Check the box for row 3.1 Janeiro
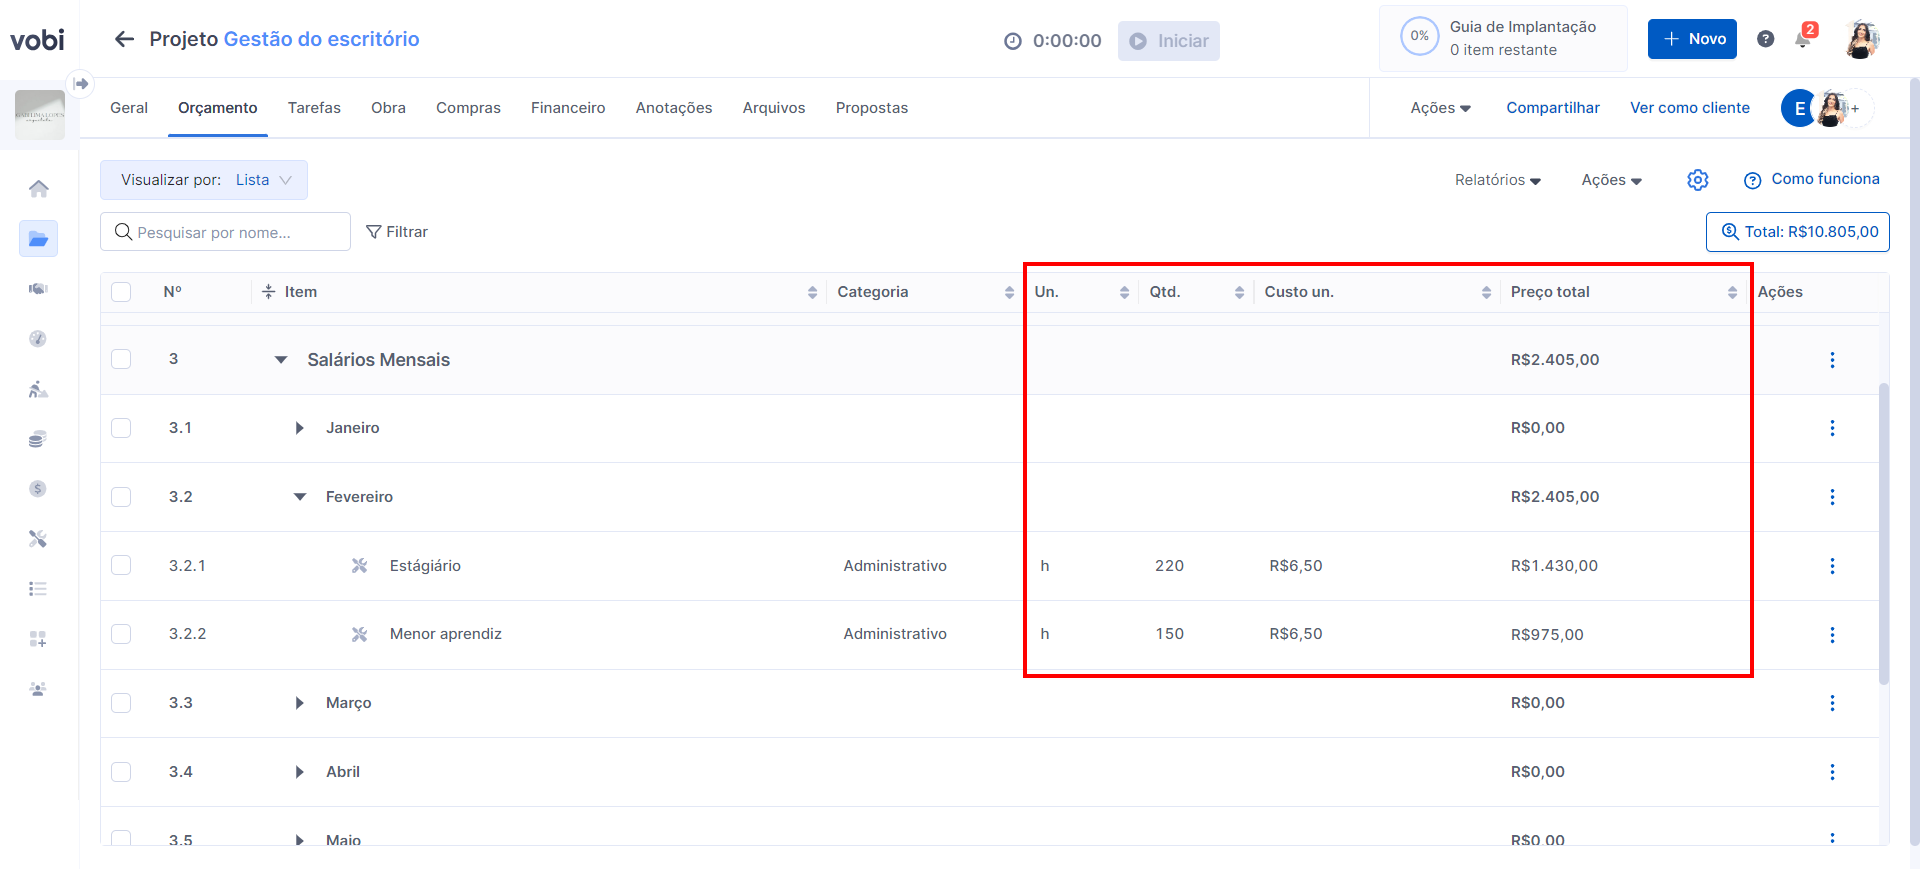Screen dimensions: 1920x869 point(121,428)
